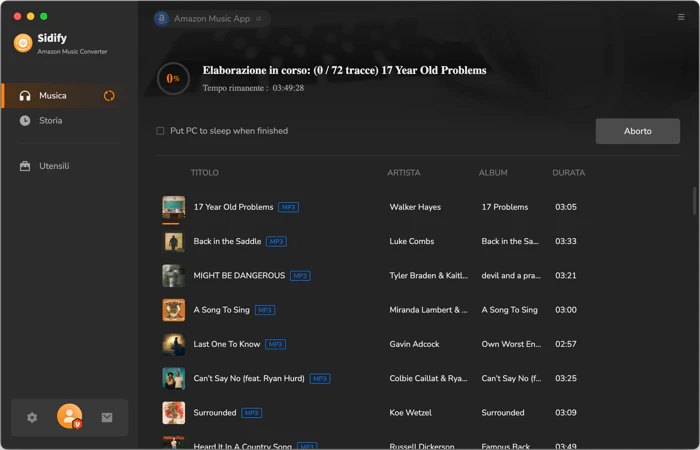Click the Sidify logo icon
Screen dimensions: 700x450
(x=23, y=43)
